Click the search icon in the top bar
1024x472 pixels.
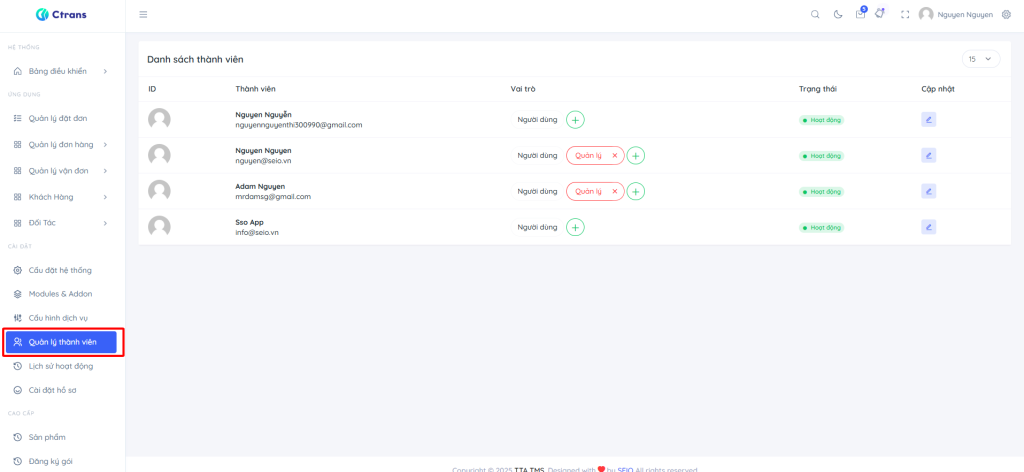pos(815,15)
